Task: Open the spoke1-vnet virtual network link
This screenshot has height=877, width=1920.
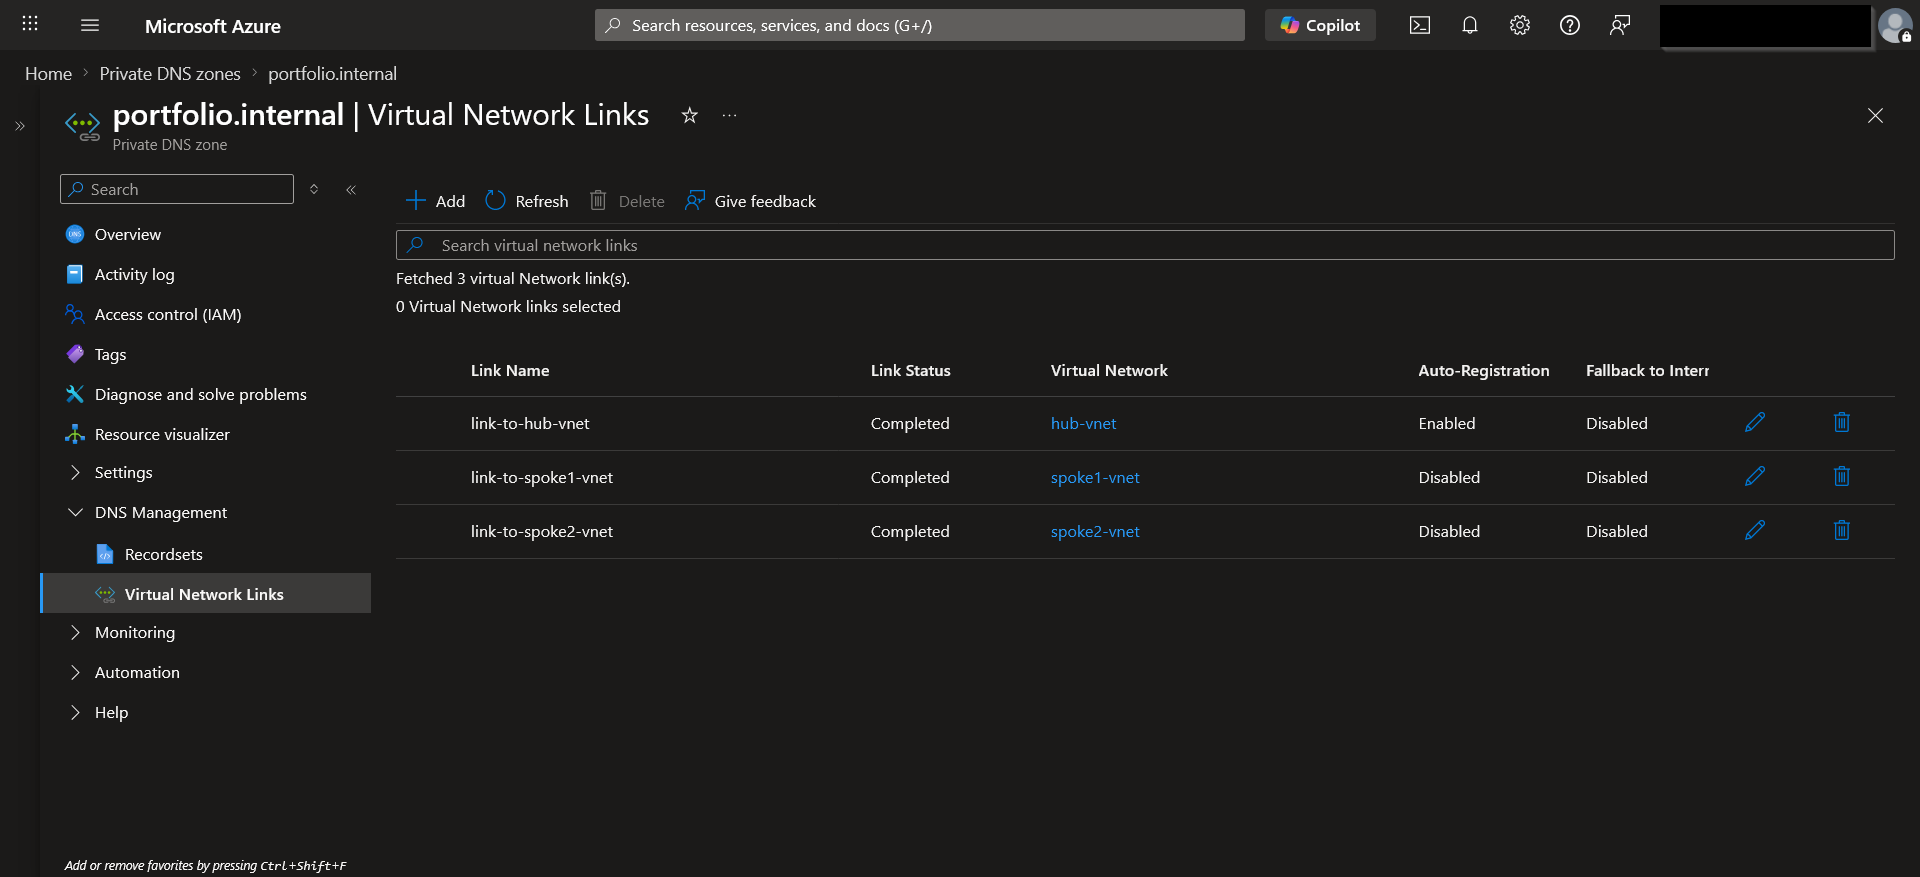Action: 1095,477
